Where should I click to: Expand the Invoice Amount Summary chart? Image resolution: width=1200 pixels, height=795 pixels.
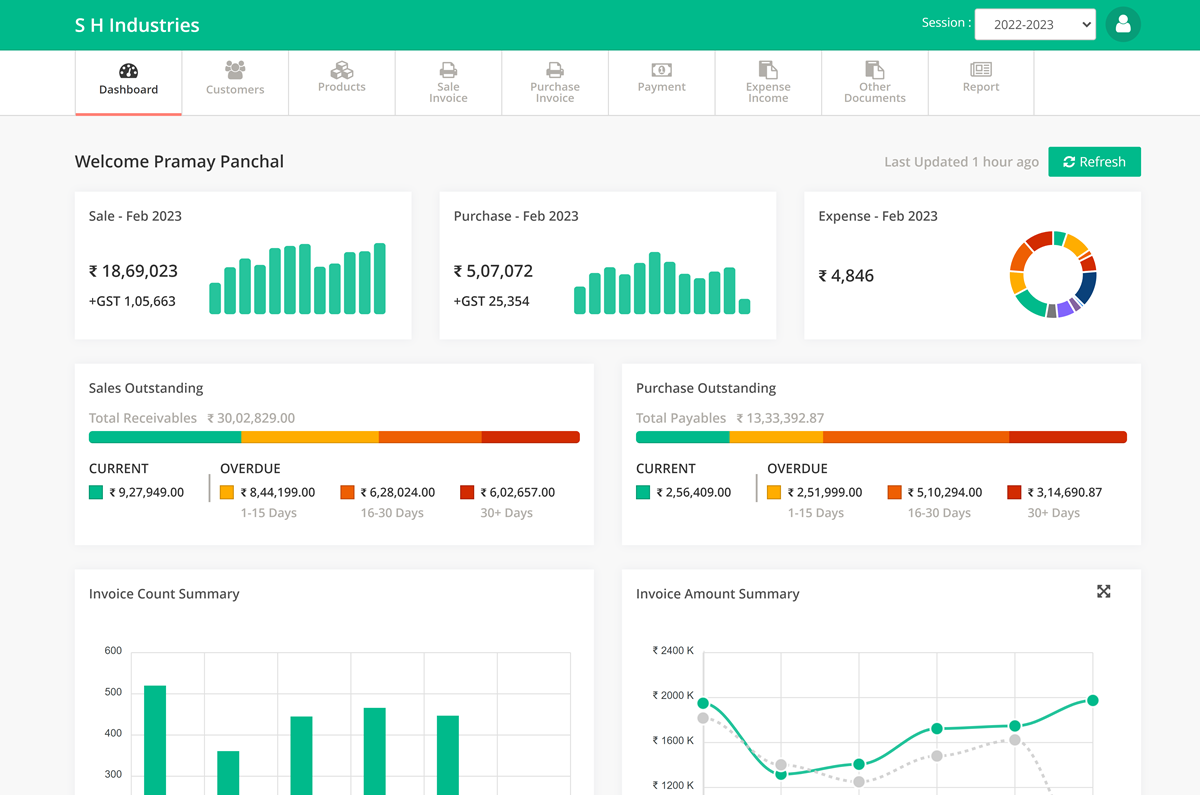pos(1103,592)
